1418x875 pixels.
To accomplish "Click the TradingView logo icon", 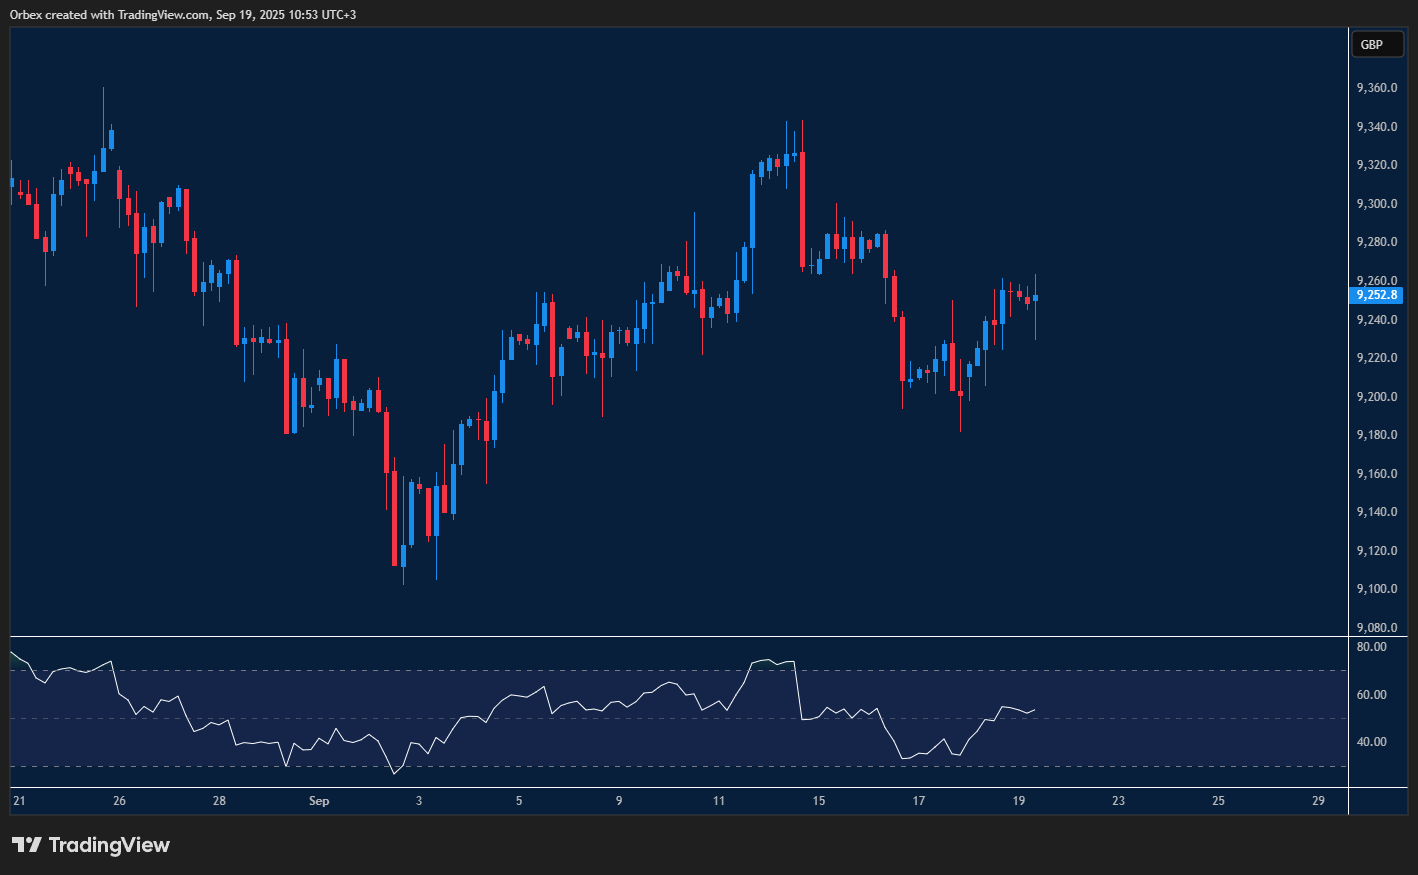I will point(27,845).
